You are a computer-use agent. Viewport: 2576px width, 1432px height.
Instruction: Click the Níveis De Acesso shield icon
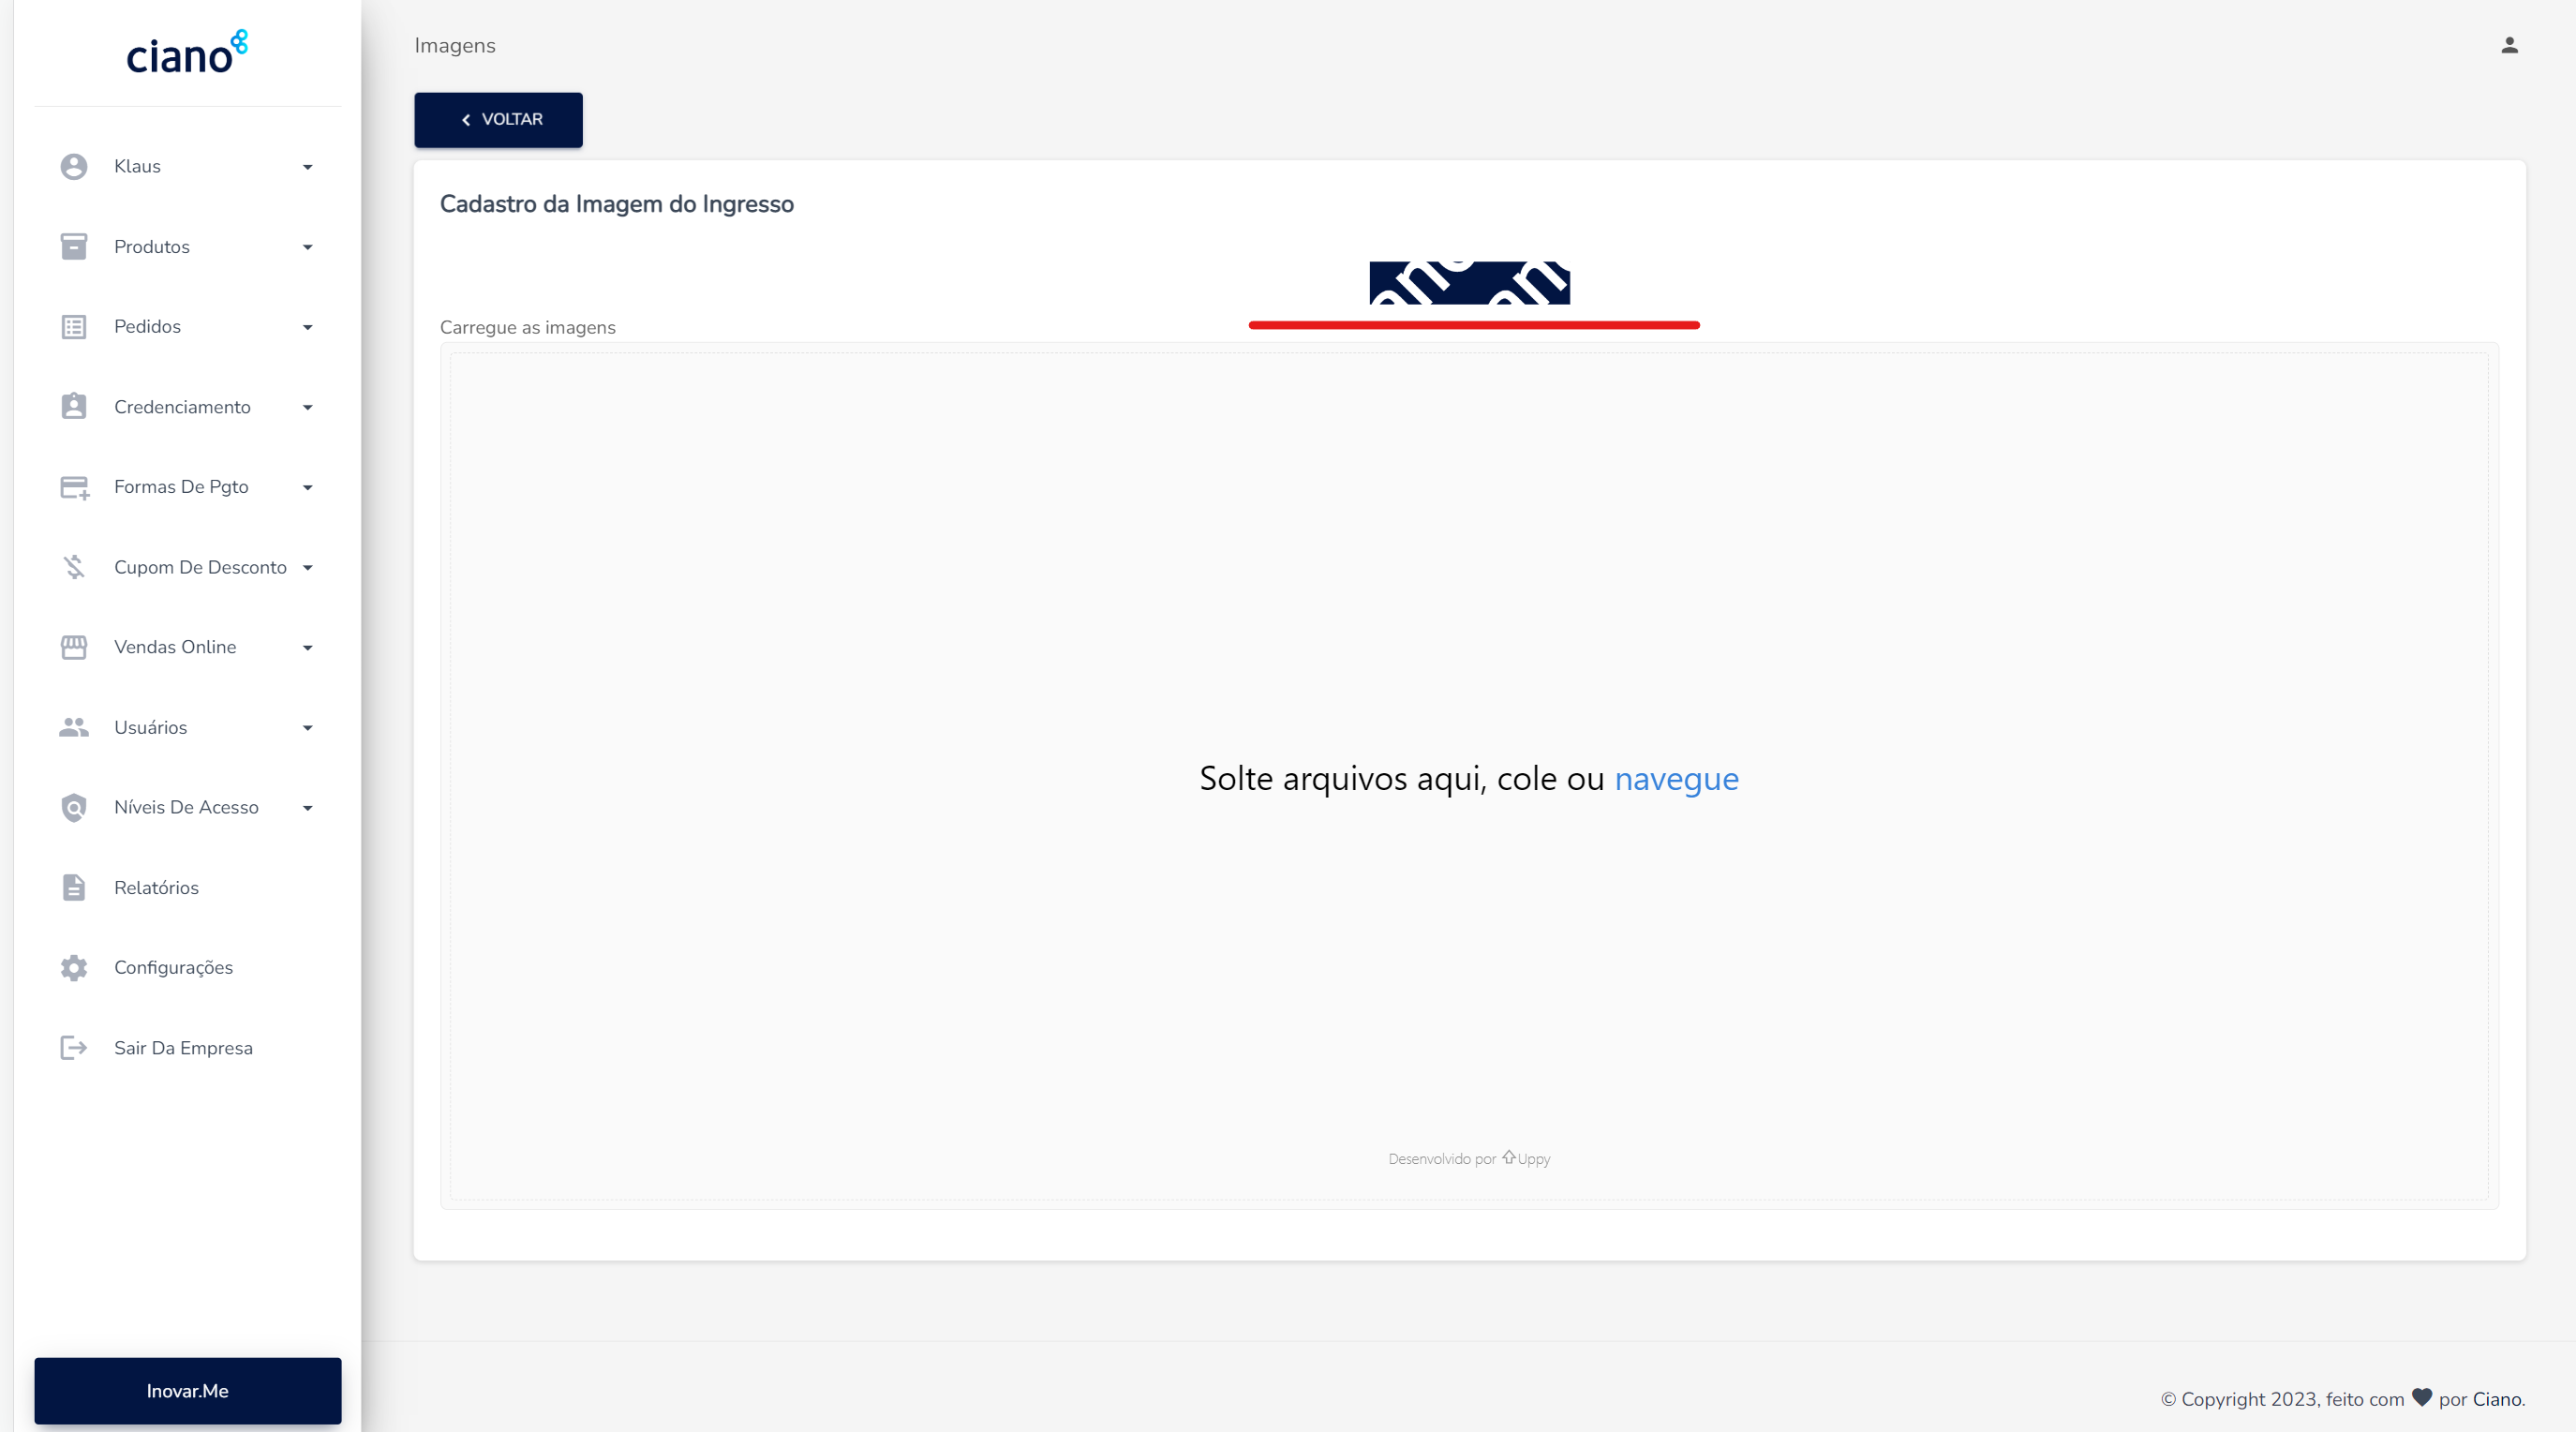[74, 807]
